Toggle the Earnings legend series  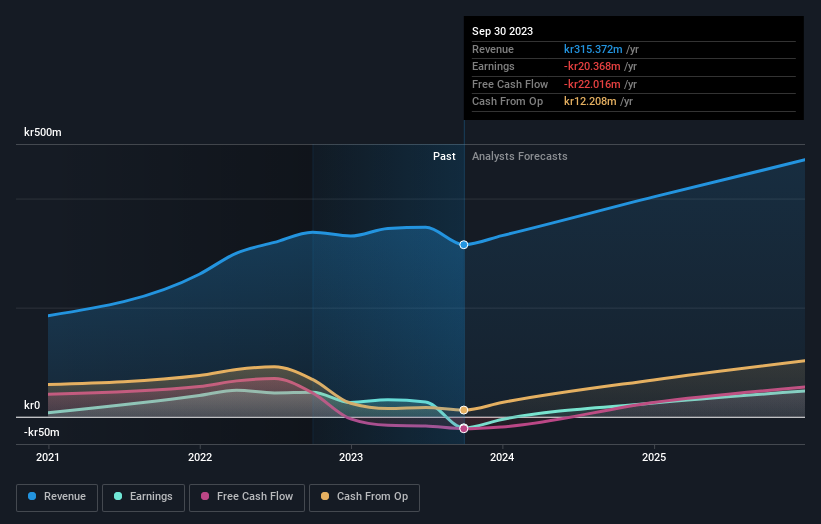pyautogui.click(x=143, y=497)
